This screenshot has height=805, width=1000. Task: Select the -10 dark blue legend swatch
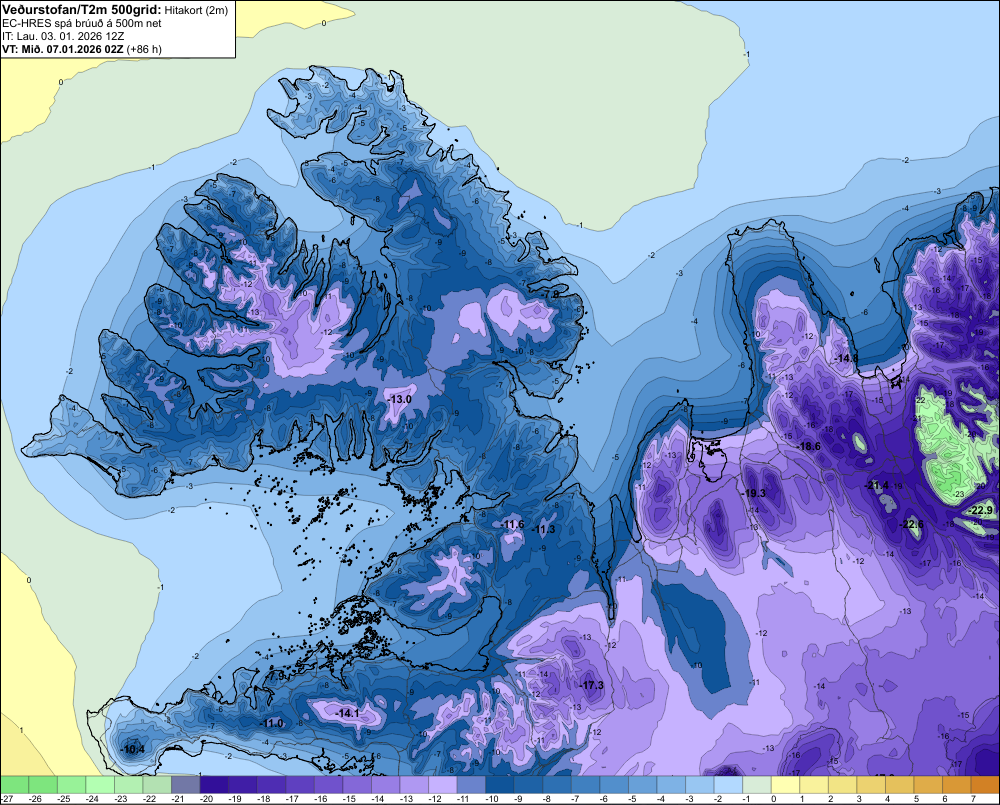coord(500,785)
